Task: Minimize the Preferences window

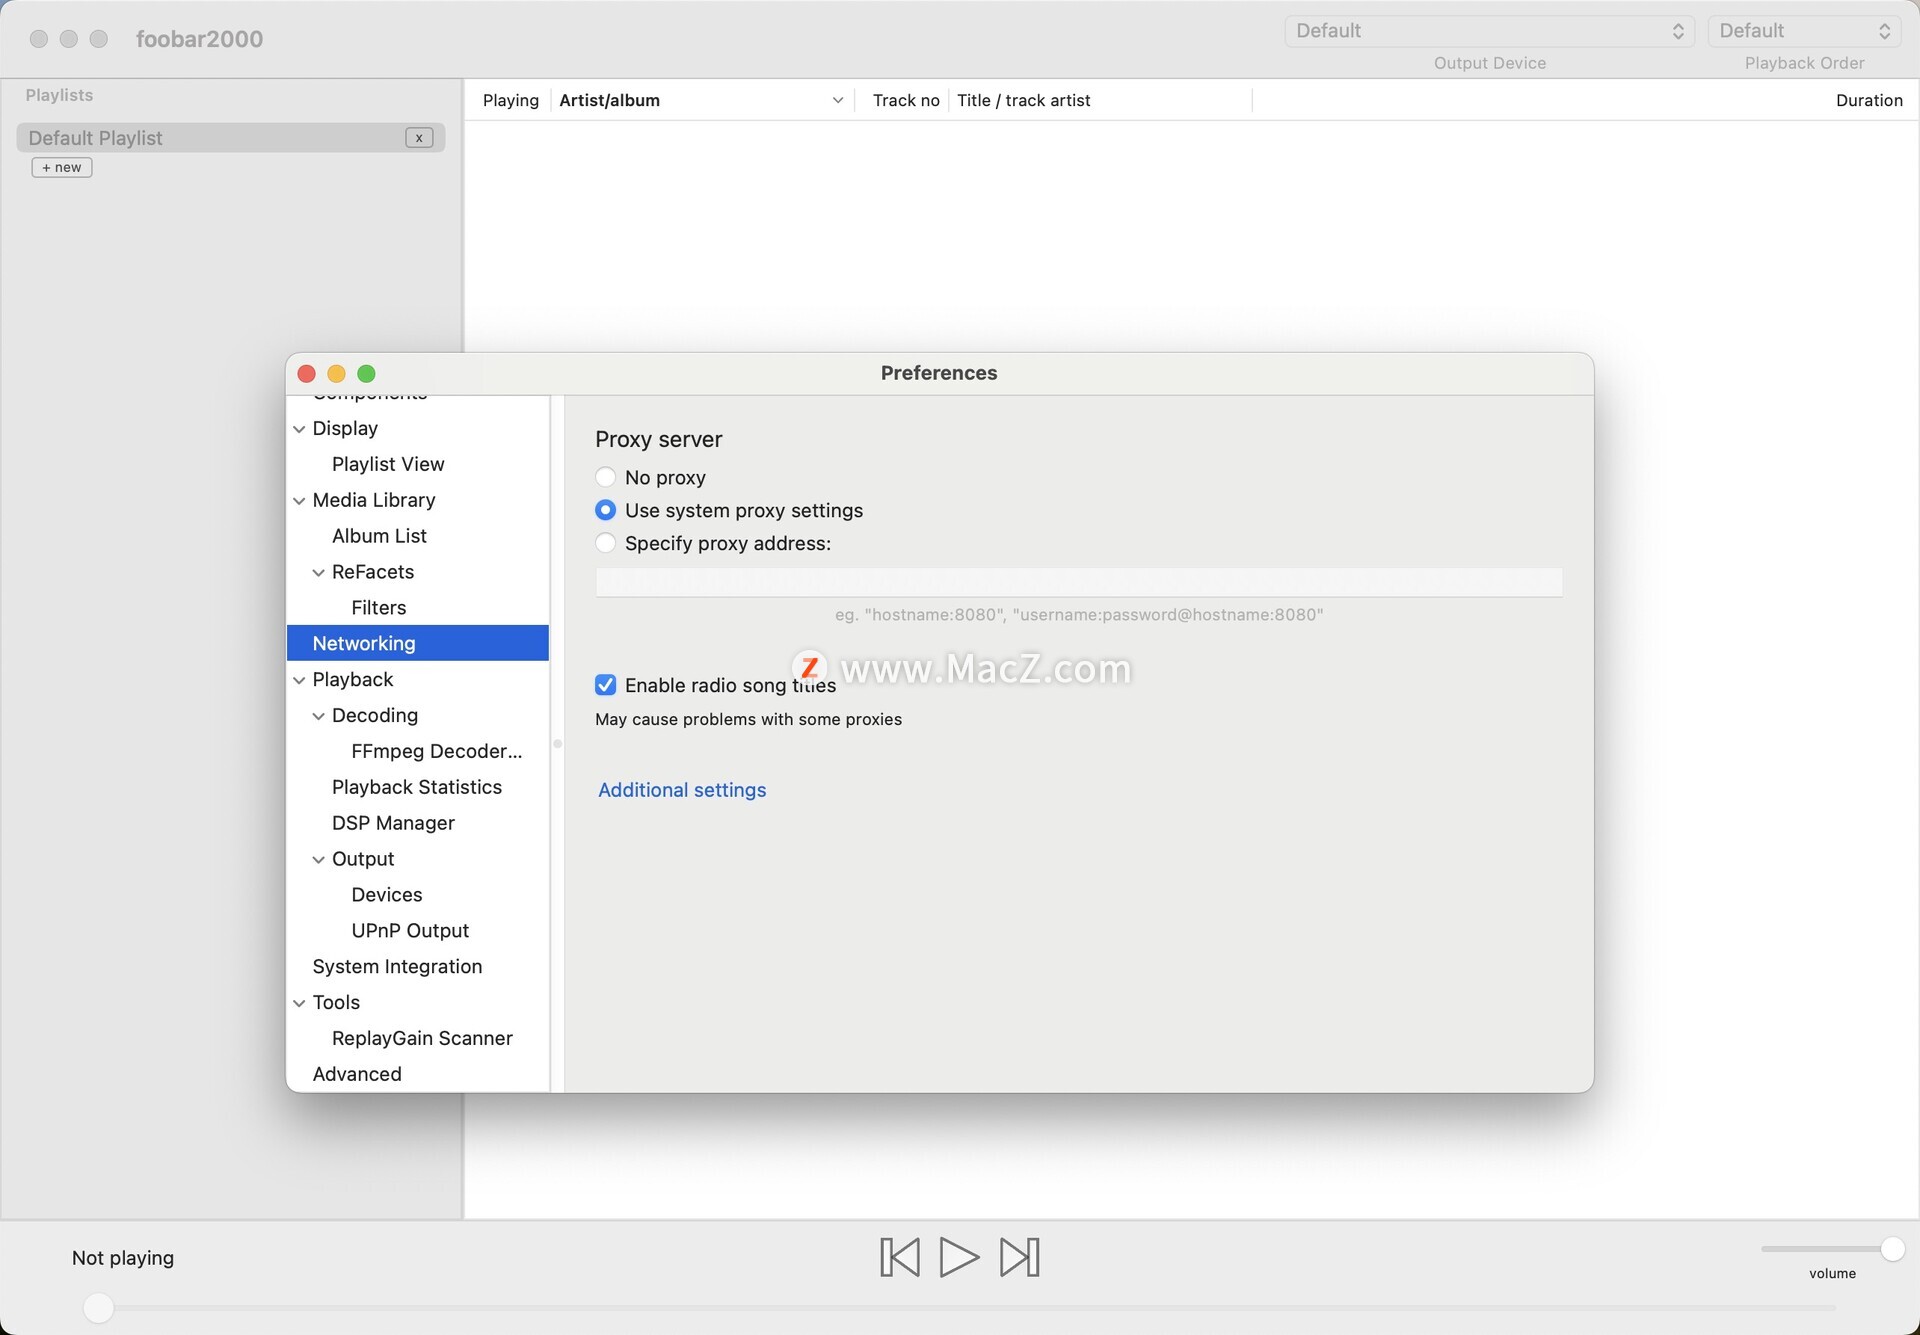Action: 336,373
